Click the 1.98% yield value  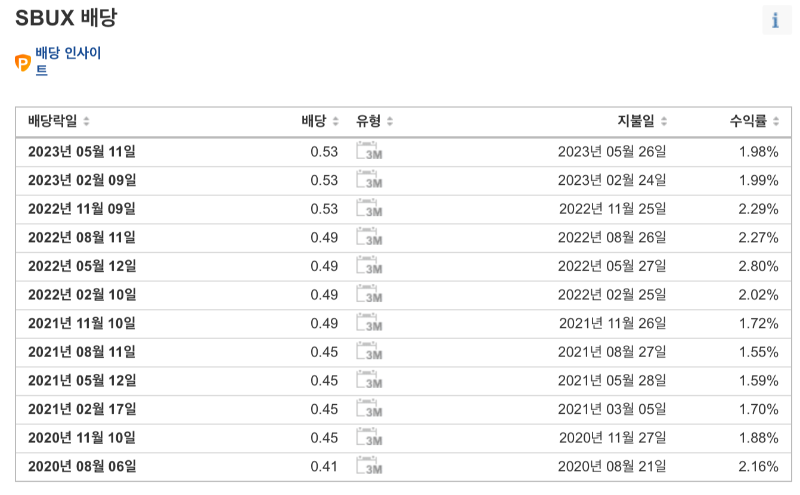click(x=759, y=152)
